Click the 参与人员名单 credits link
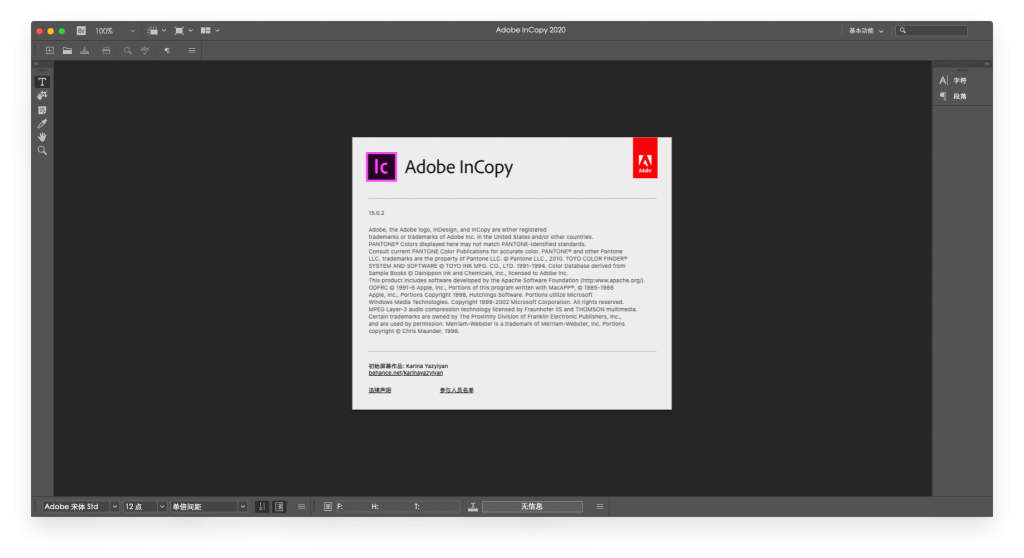Screen dimensions: 1024x558 (x=456, y=390)
